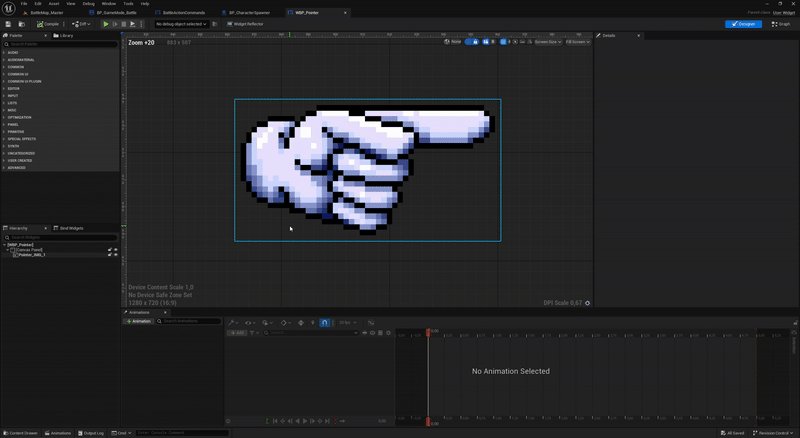Expand the PRIMITIVE palette category
This screenshot has width=800, height=438.
click(15, 132)
